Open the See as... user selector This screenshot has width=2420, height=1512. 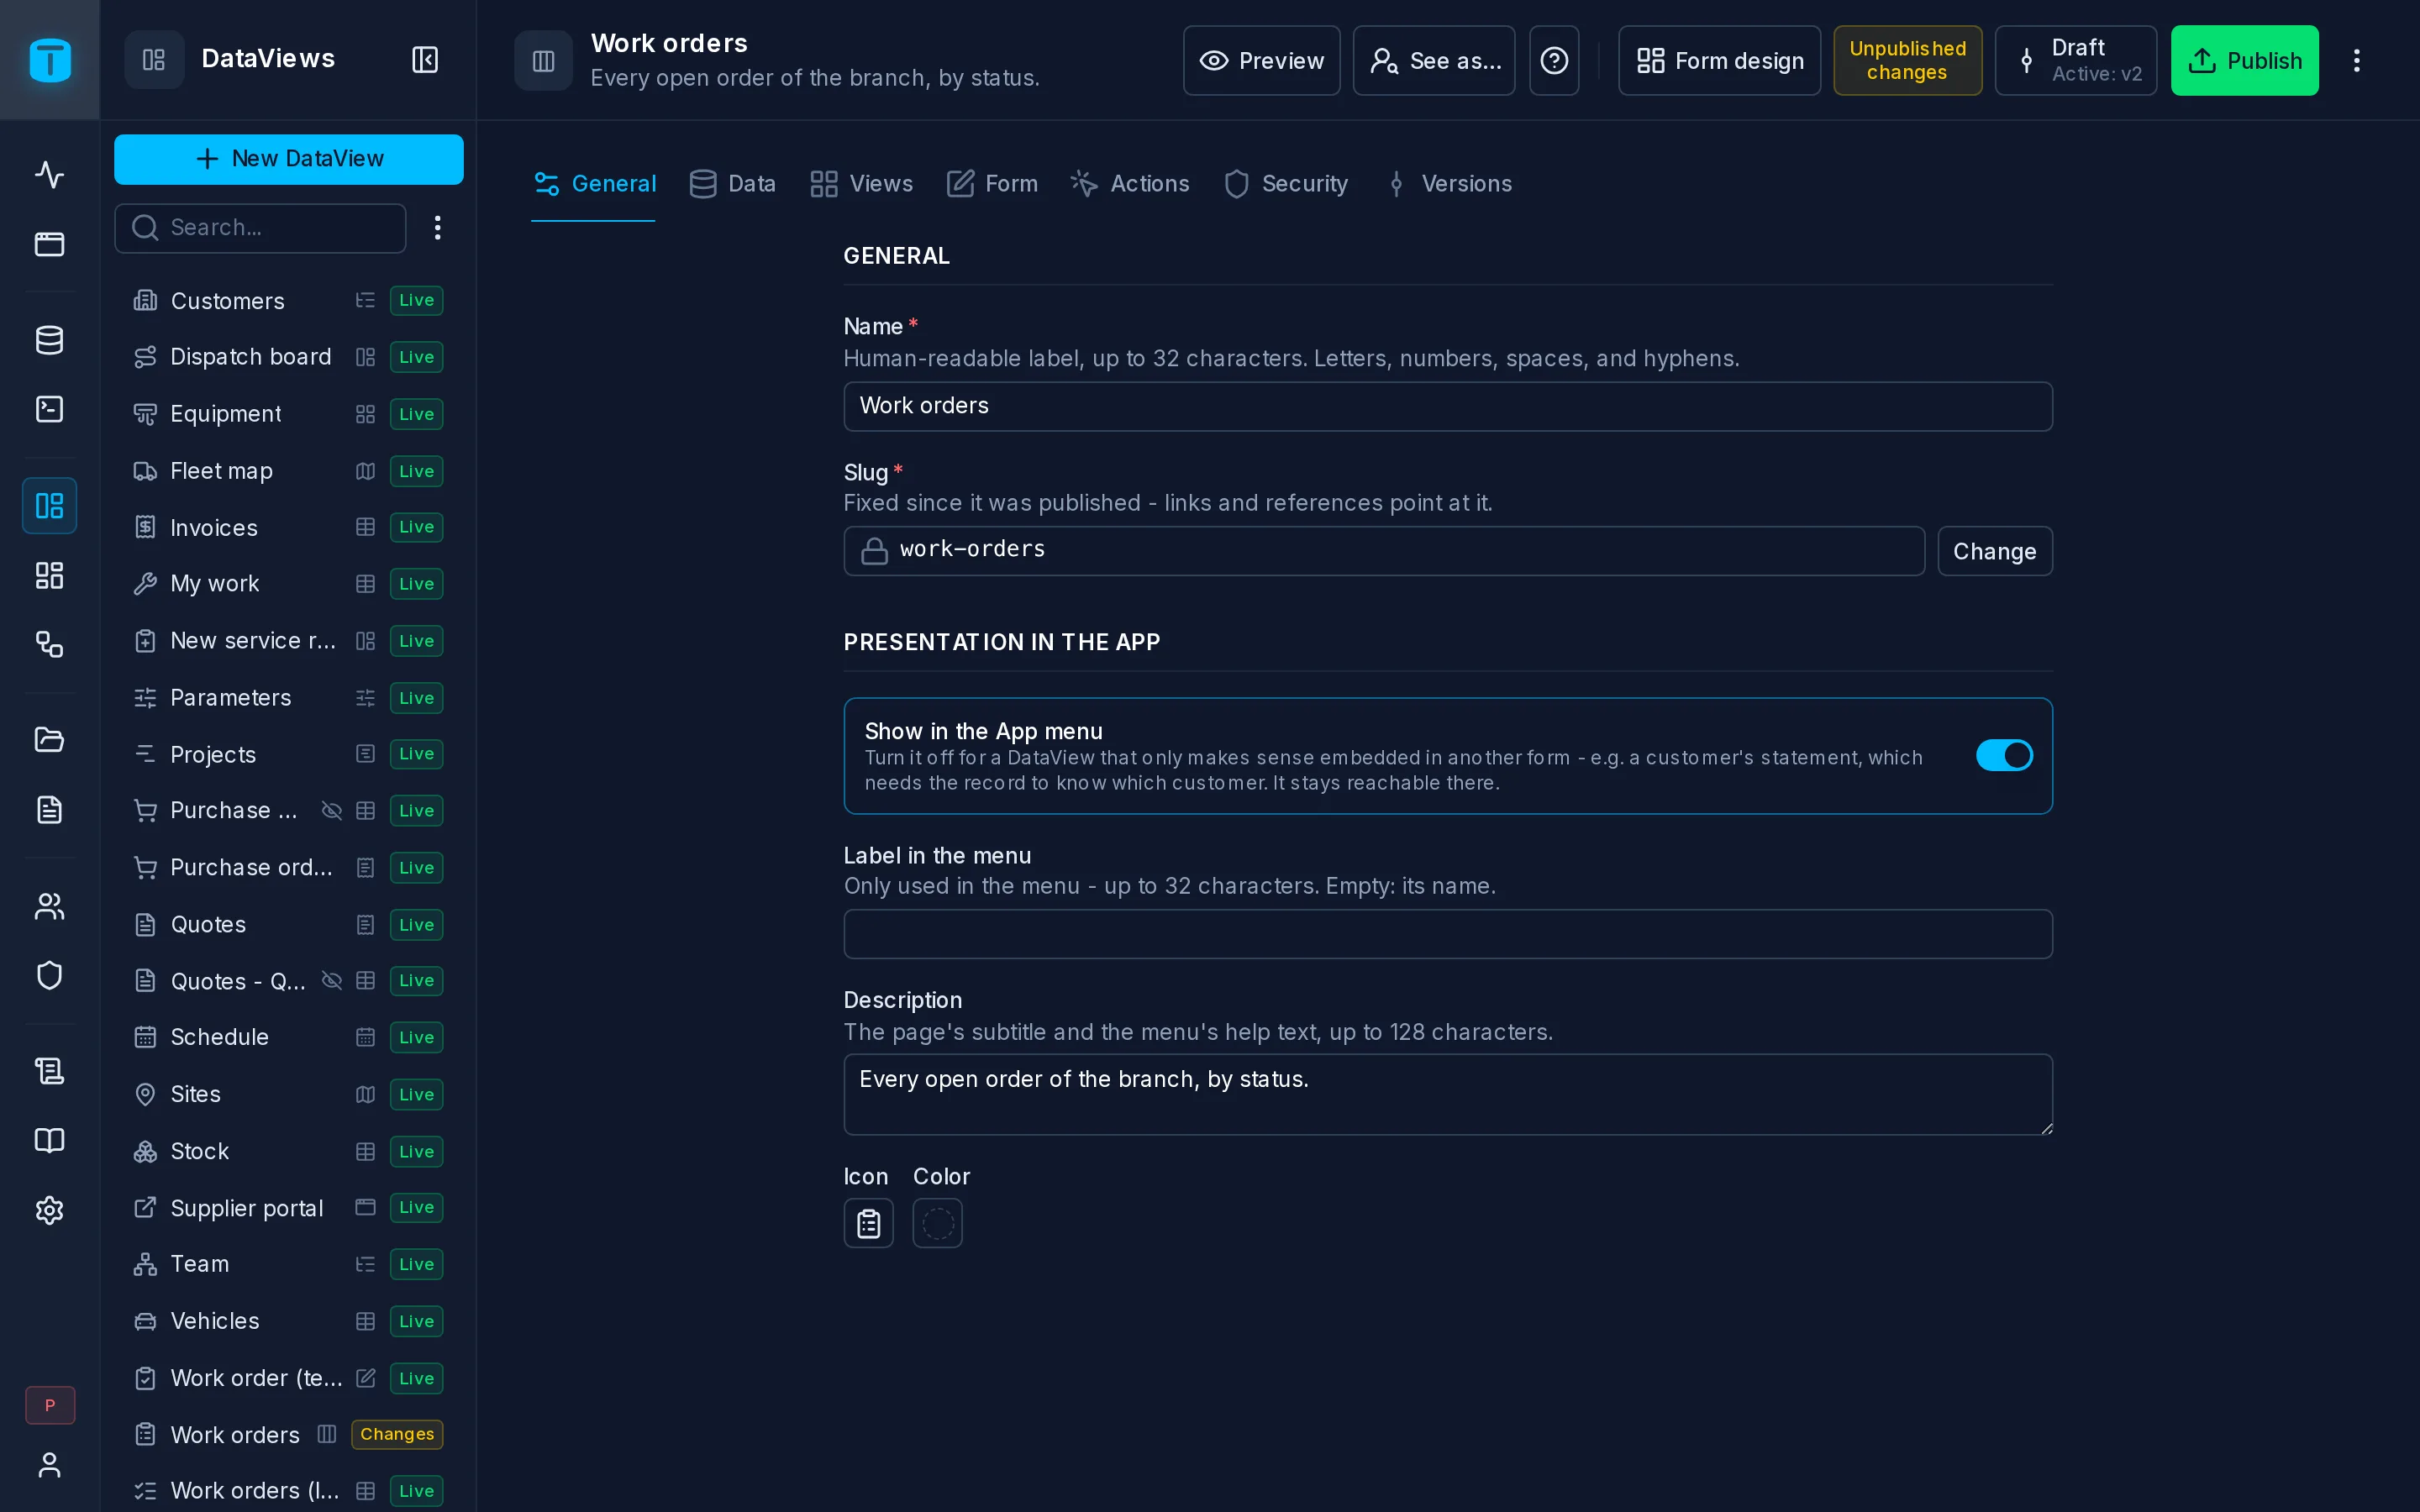(1434, 60)
